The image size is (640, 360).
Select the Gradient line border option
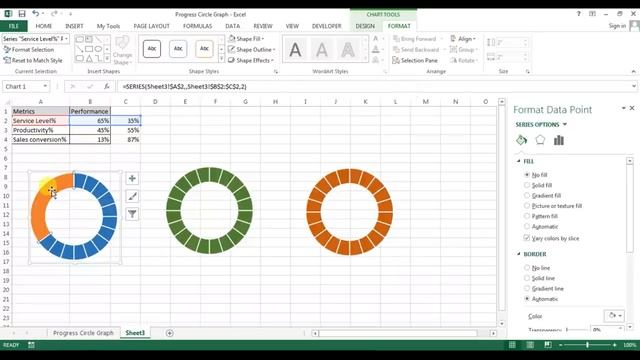[x=527, y=289]
